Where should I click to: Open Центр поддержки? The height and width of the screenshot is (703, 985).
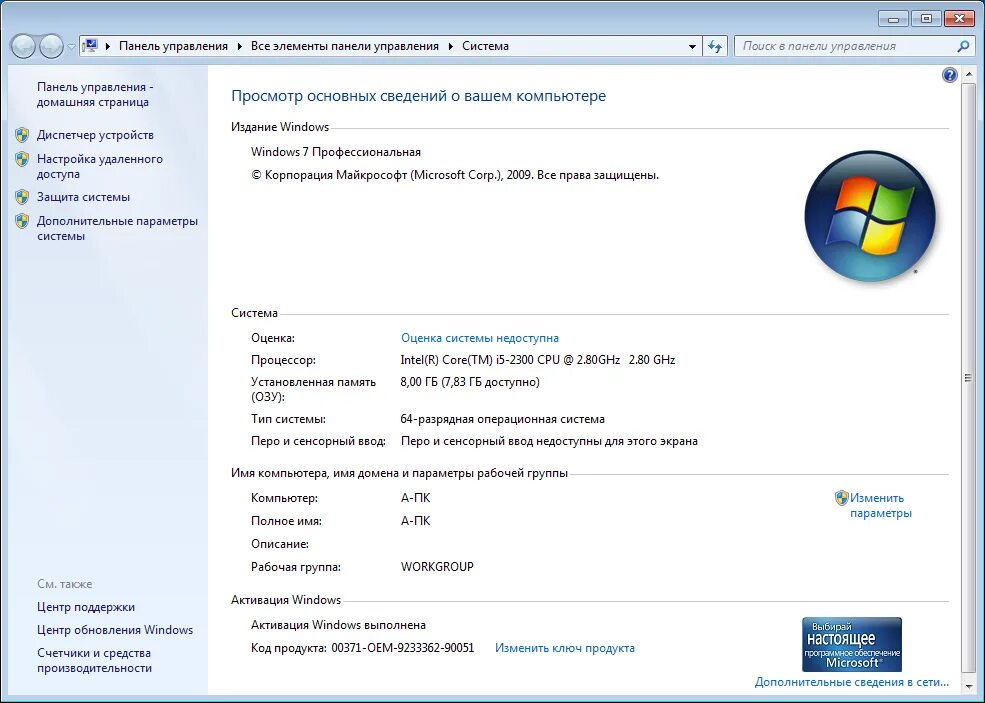(x=85, y=607)
